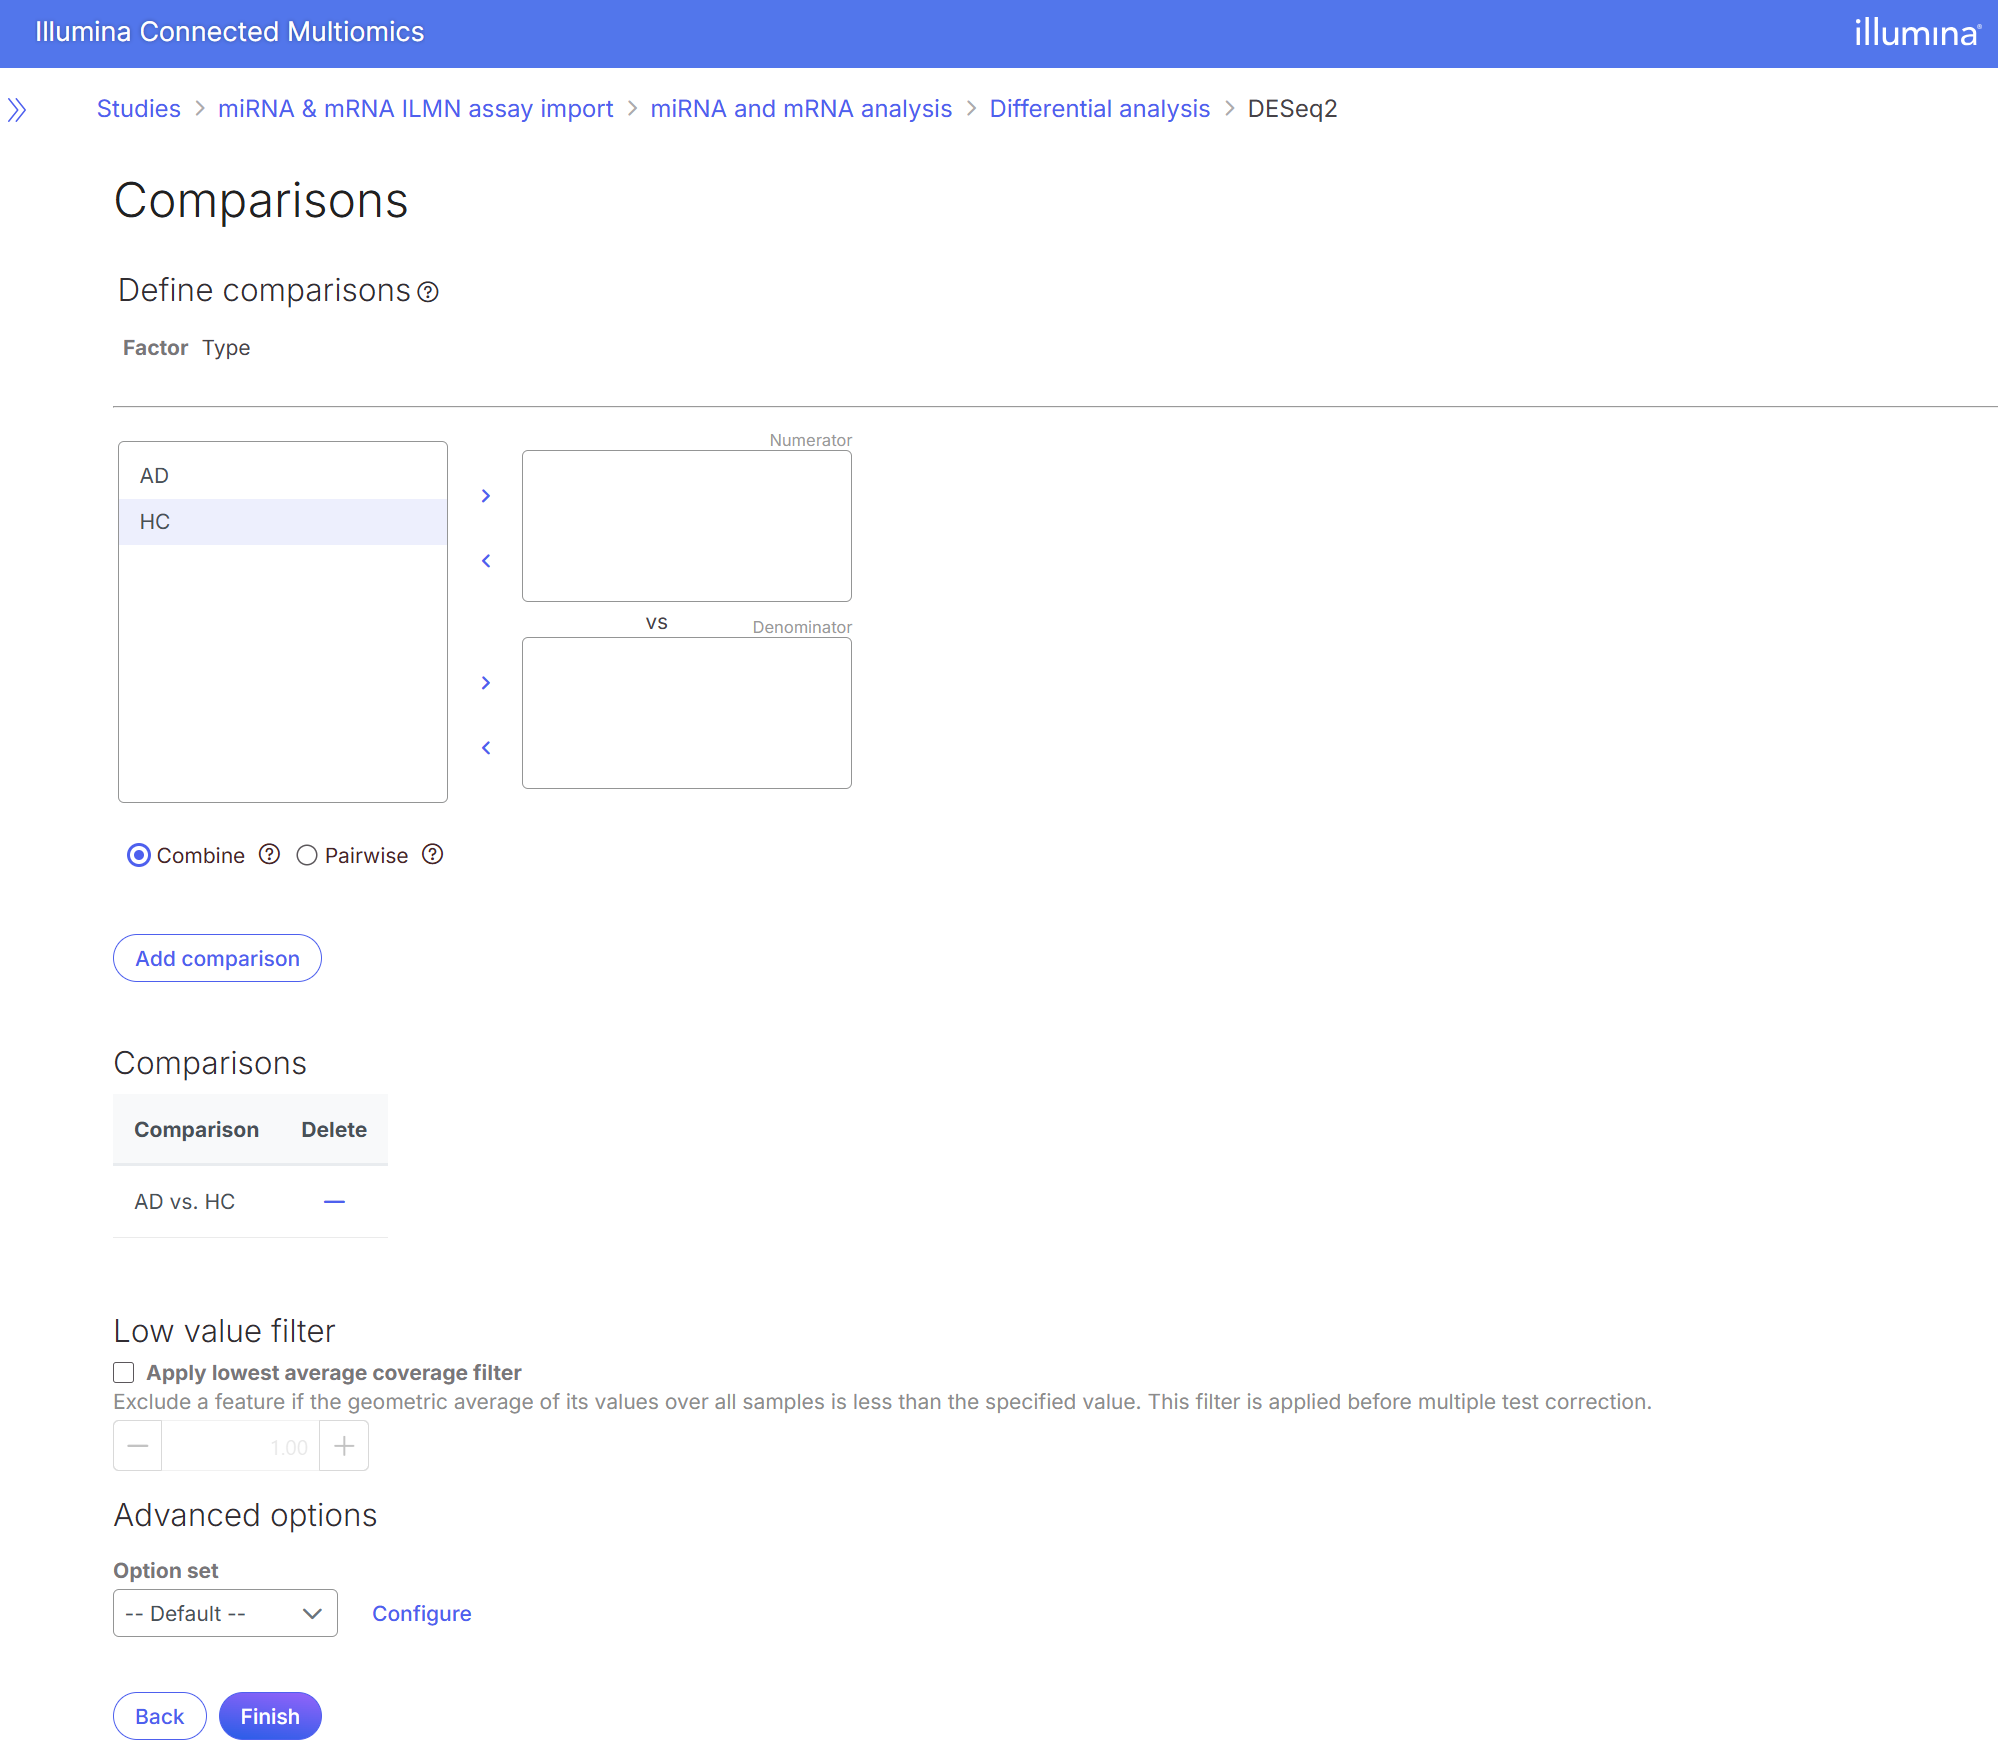This screenshot has height=1759, width=1998.
Task: Remove group from Denominator with left arrow
Action: click(486, 748)
